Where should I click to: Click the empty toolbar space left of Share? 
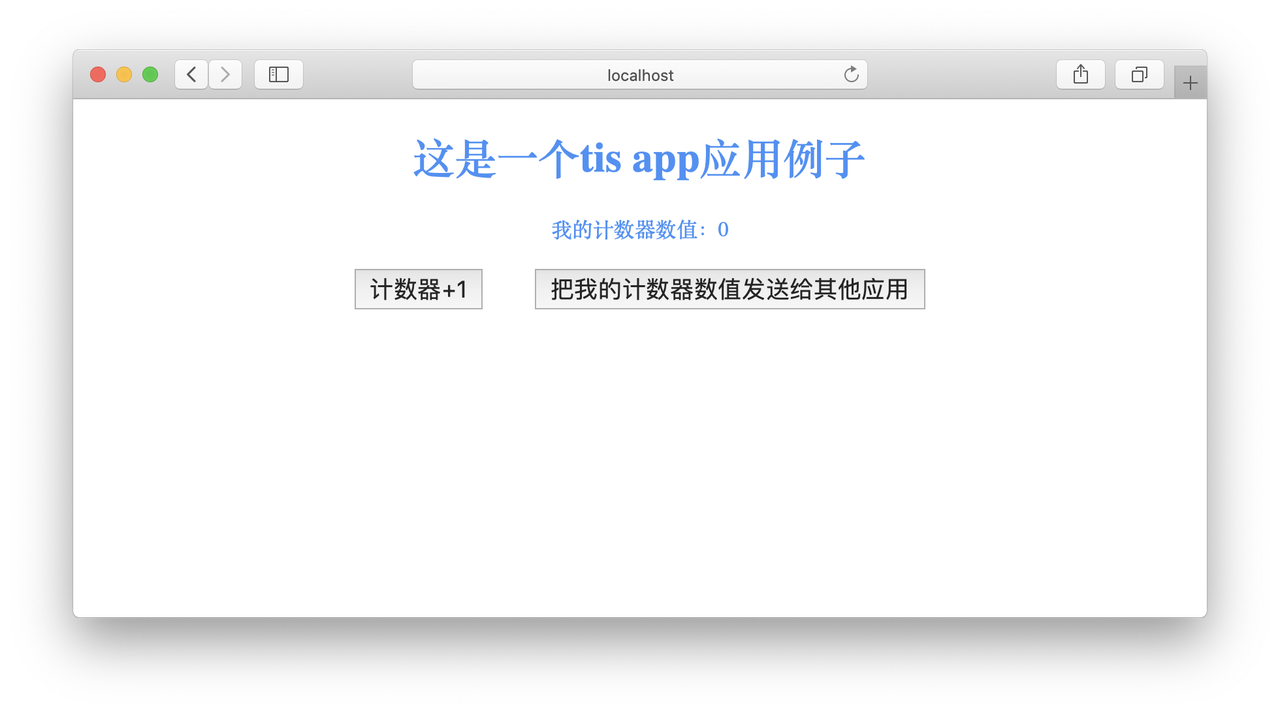coord(960,75)
